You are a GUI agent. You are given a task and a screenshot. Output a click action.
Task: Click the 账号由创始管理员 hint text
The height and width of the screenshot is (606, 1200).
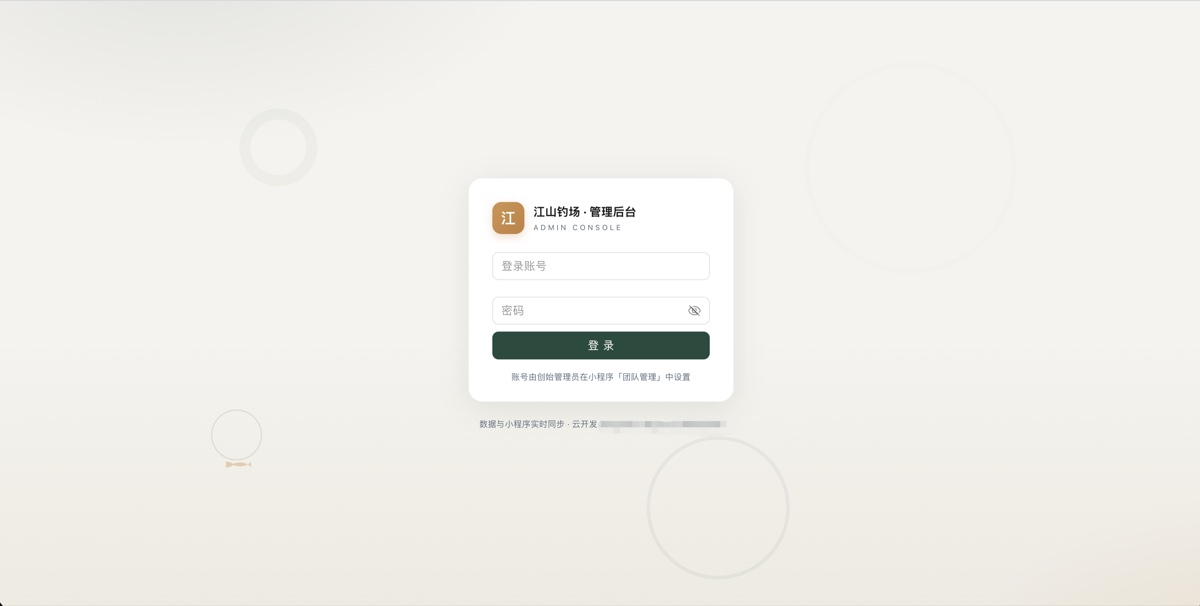[601, 377]
